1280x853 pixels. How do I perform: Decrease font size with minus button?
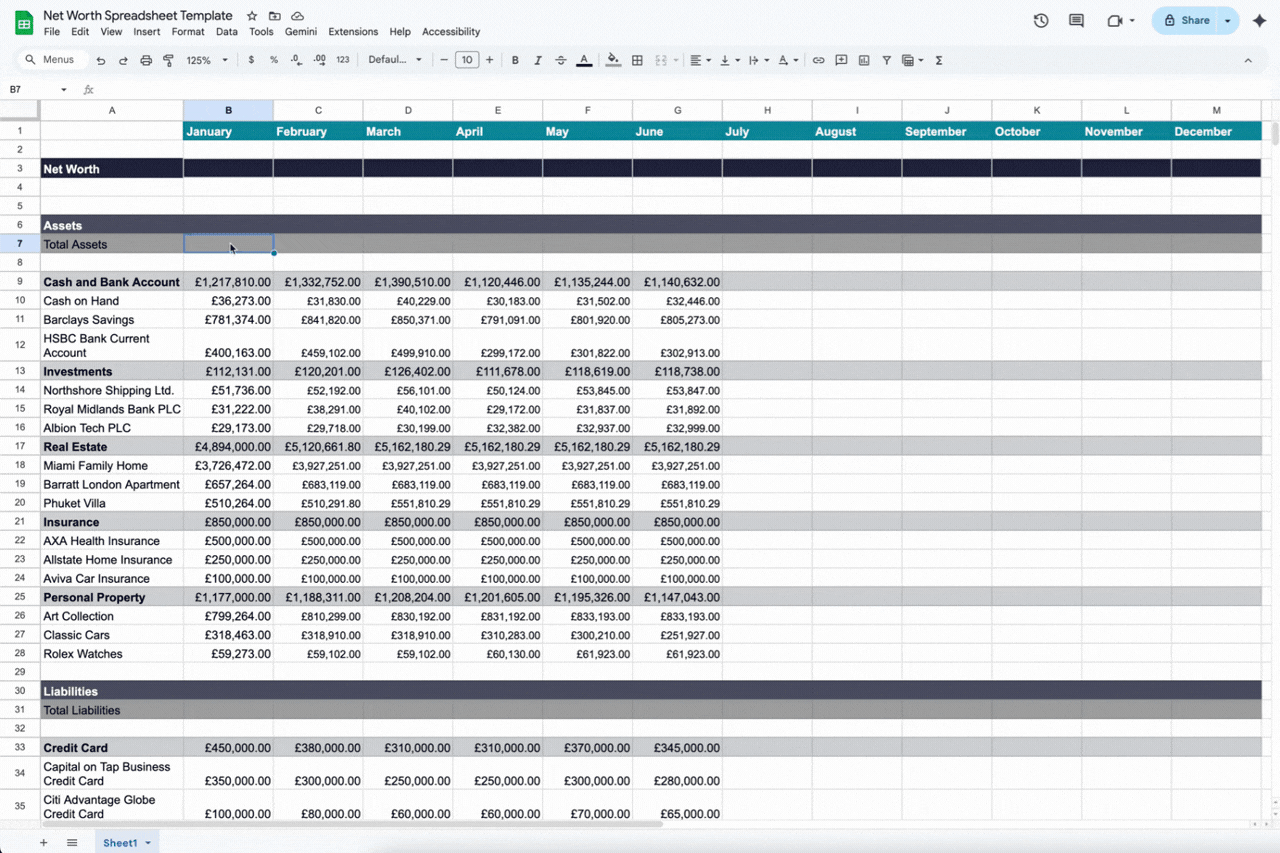[x=444, y=60]
